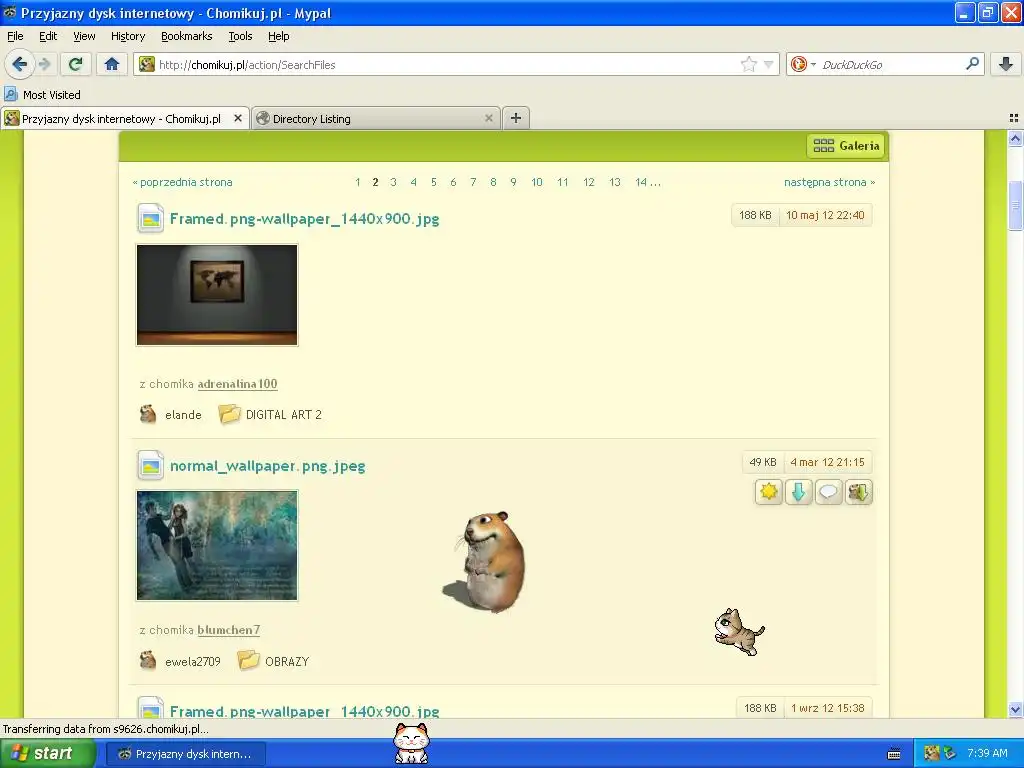The image size is (1024, 768).
Task: Open user adrenalina100 profile
Action: [x=237, y=384]
